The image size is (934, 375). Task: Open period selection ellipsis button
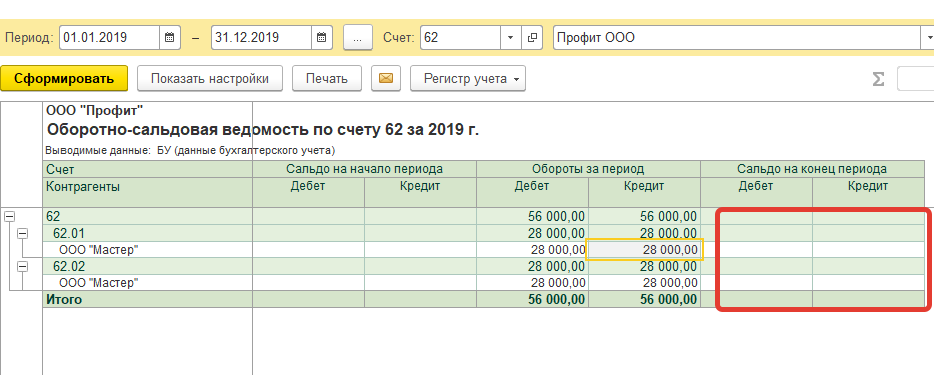tap(357, 38)
